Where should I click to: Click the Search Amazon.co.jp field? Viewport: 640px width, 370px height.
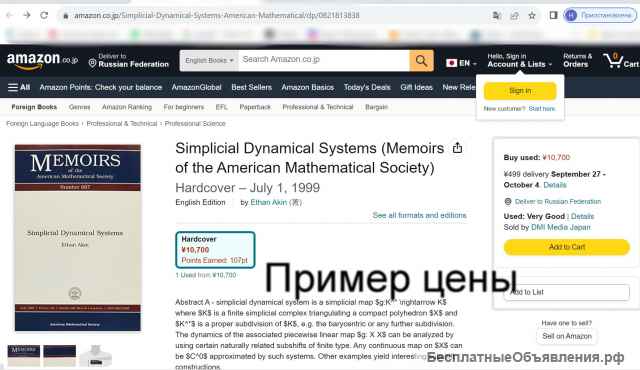[x=324, y=60]
